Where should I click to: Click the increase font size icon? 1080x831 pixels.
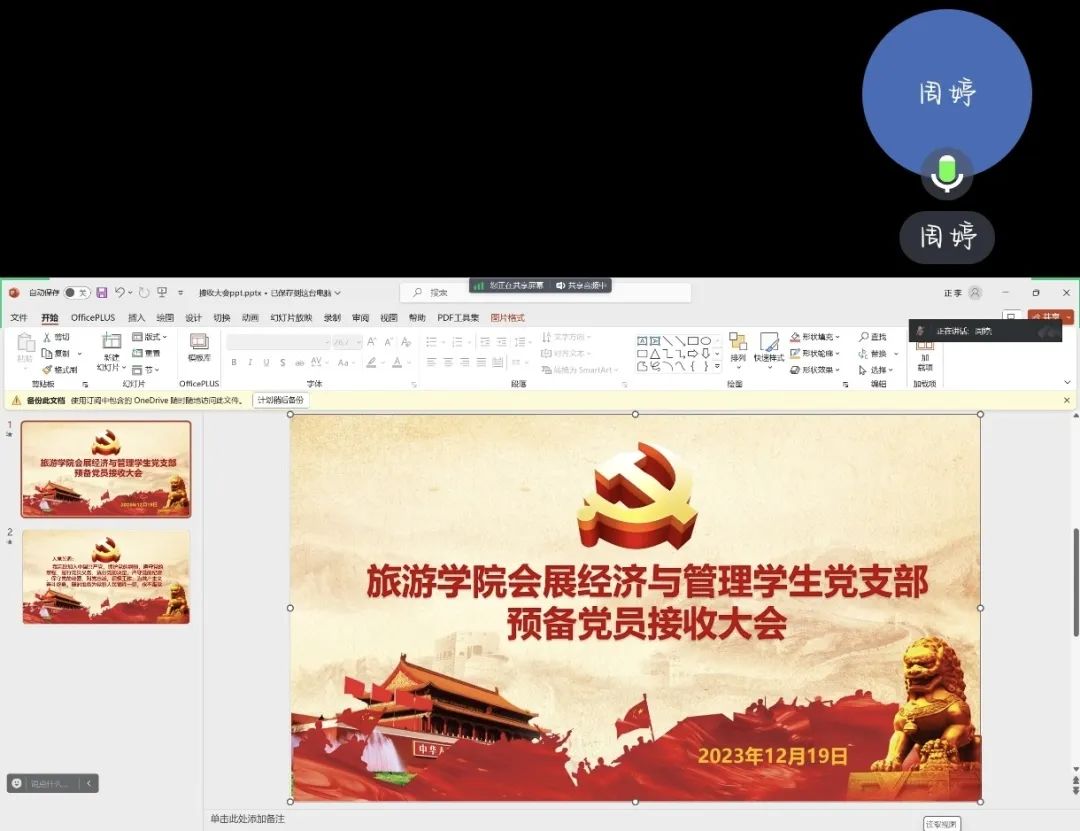pos(372,342)
